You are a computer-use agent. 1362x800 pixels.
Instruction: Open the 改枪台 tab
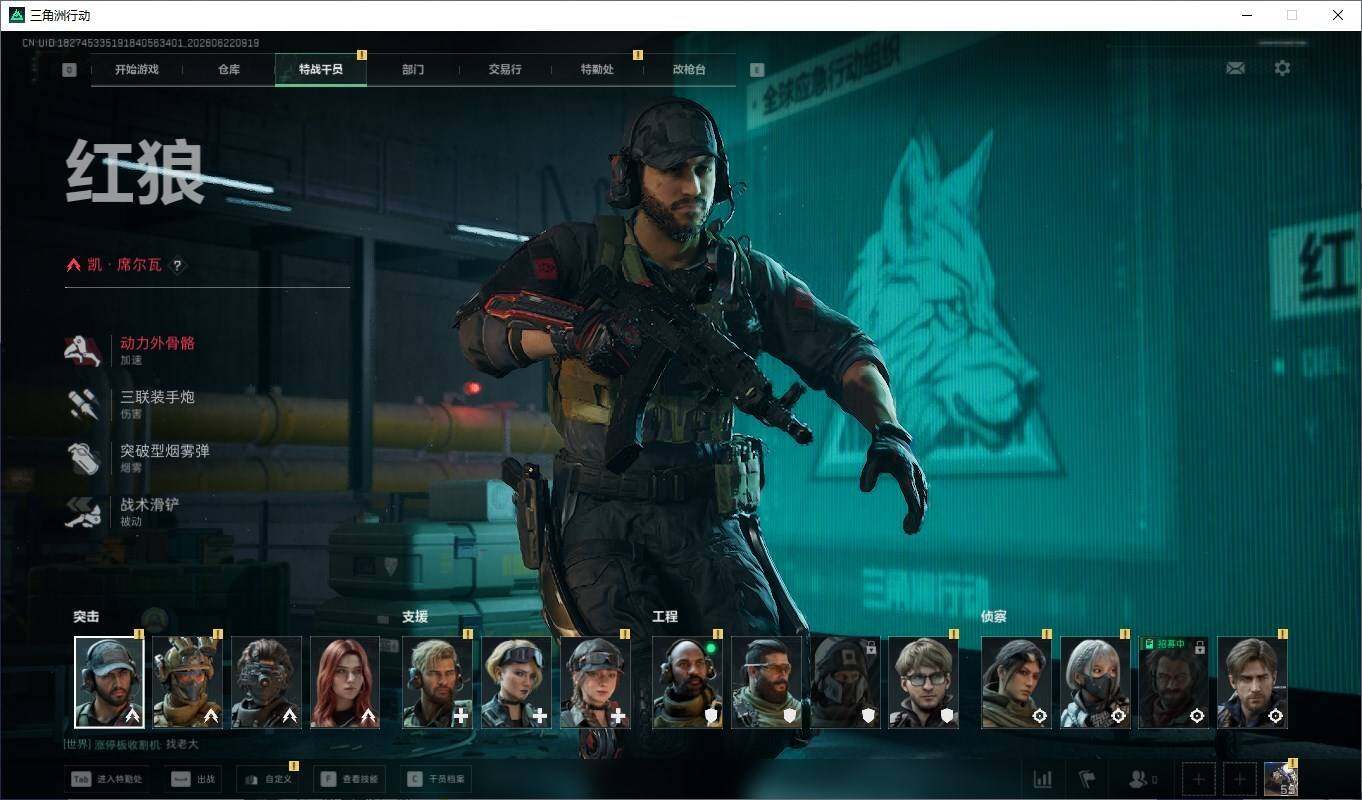click(689, 70)
